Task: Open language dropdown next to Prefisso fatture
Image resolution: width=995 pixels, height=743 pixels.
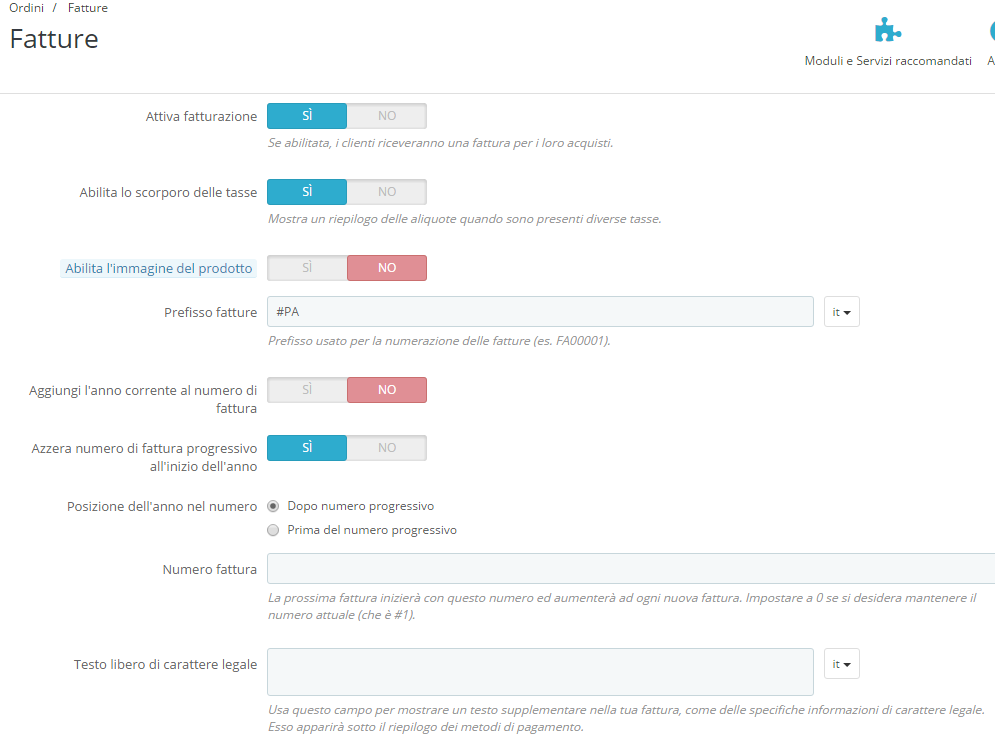Action: 841,311
